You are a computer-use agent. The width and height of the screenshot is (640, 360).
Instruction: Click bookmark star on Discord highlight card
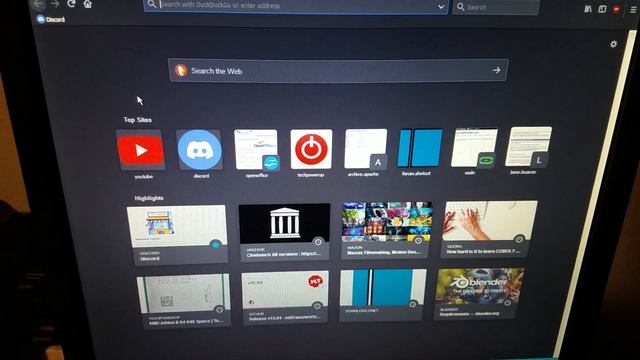coord(216,244)
